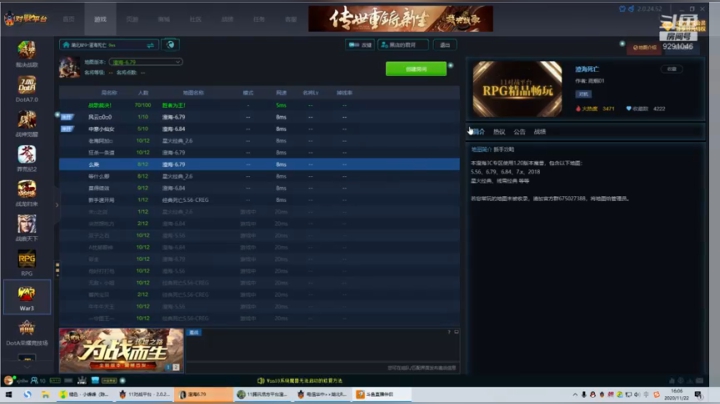Click the camera-icon button beside my rooms
The image size is (720, 404).
(x=360, y=45)
